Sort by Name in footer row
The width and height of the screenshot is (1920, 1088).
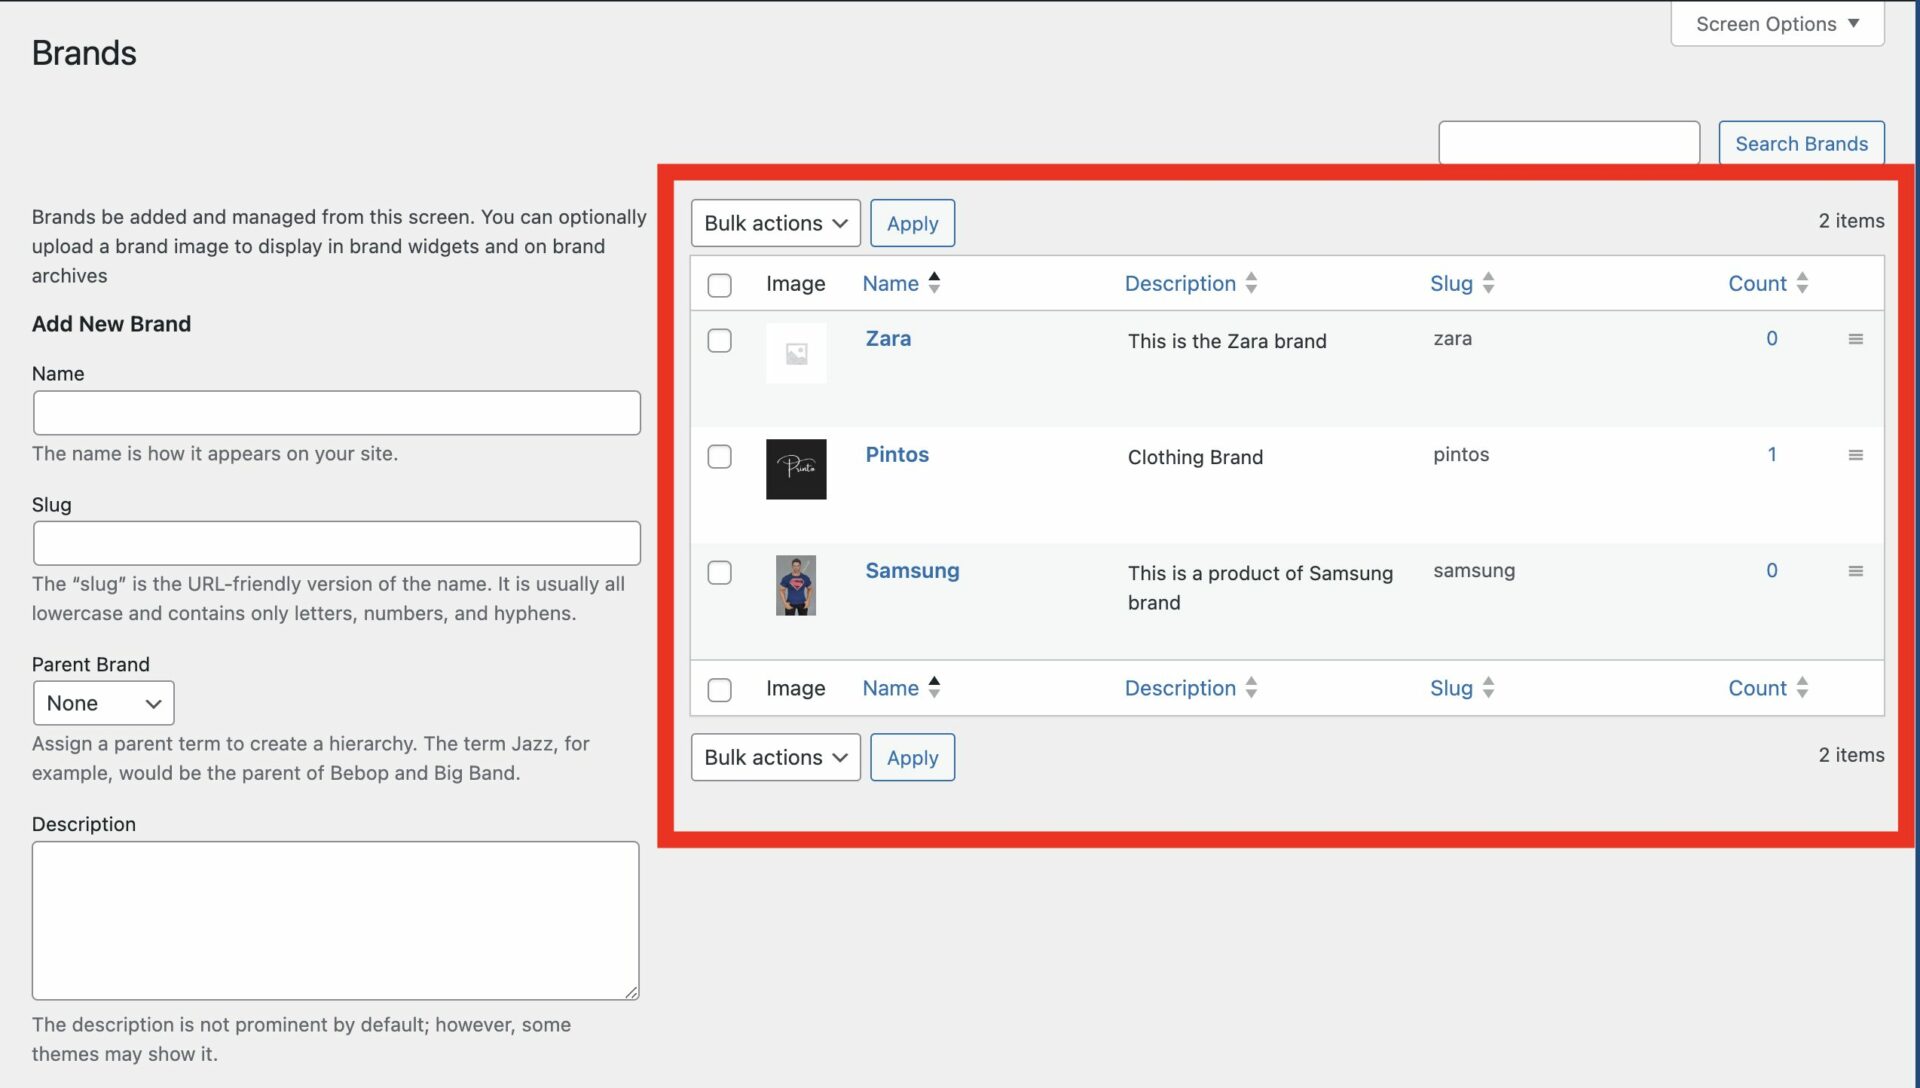(x=890, y=688)
